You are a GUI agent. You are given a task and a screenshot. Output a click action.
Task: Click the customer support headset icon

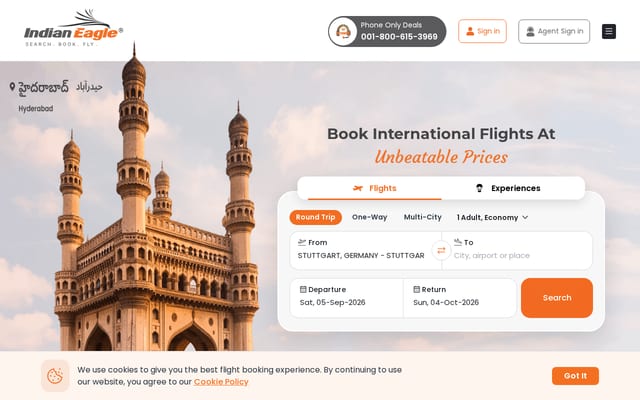coord(343,31)
